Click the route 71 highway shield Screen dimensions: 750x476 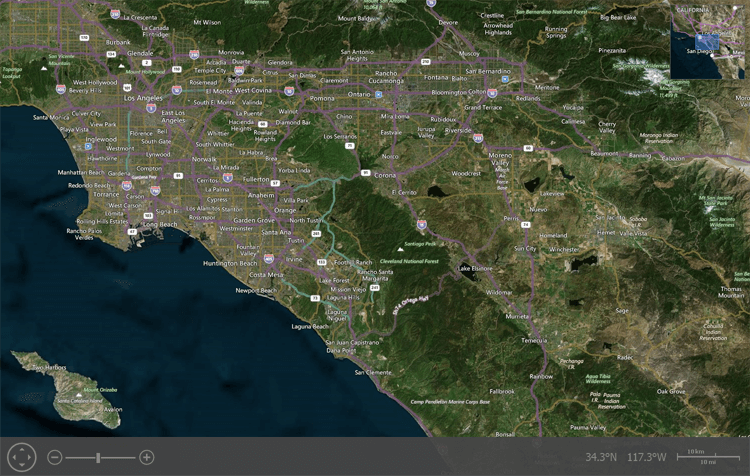pyautogui.click(x=350, y=145)
